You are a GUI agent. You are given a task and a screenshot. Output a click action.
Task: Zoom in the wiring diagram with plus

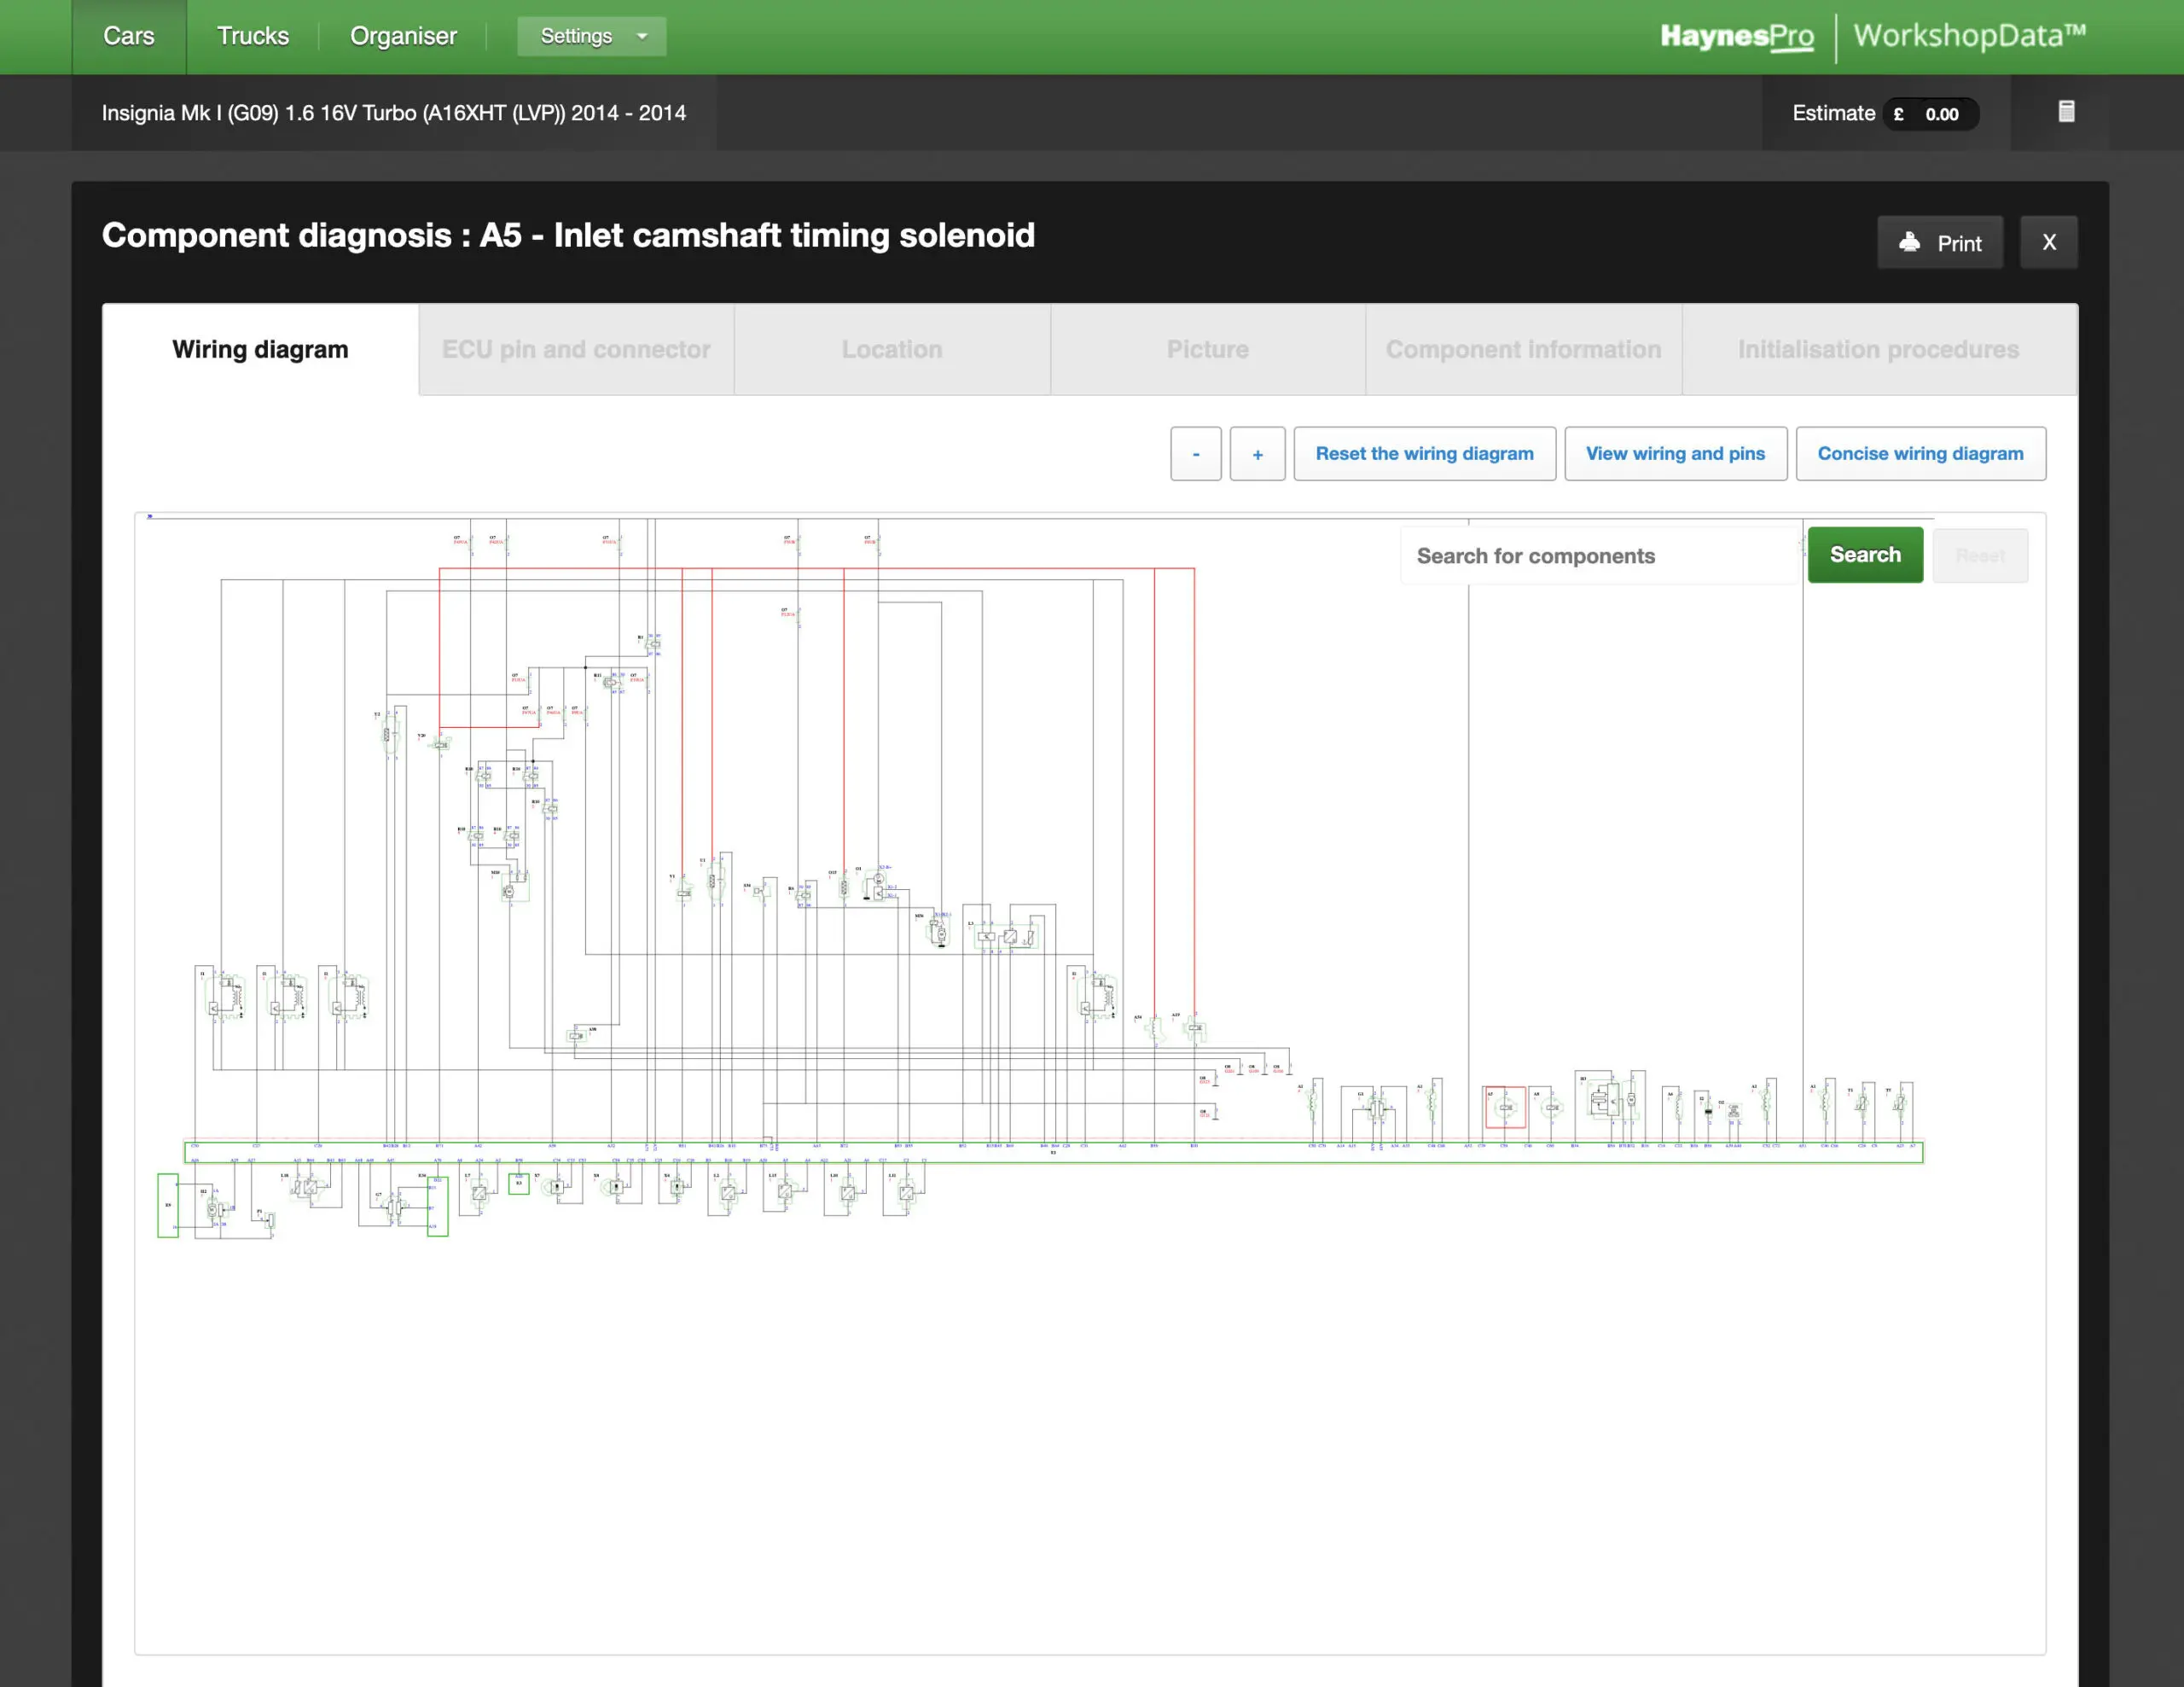1257,454
